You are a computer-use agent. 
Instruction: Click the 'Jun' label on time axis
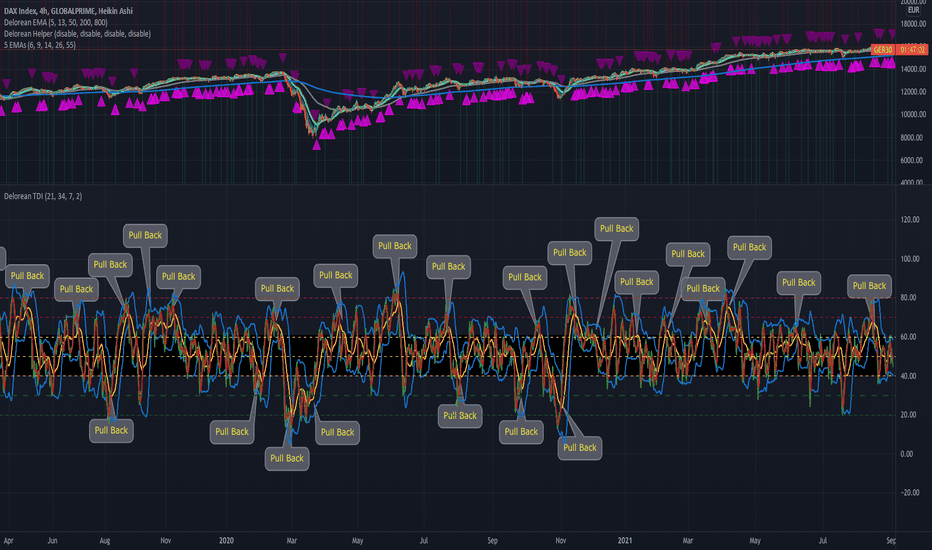[52, 540]
